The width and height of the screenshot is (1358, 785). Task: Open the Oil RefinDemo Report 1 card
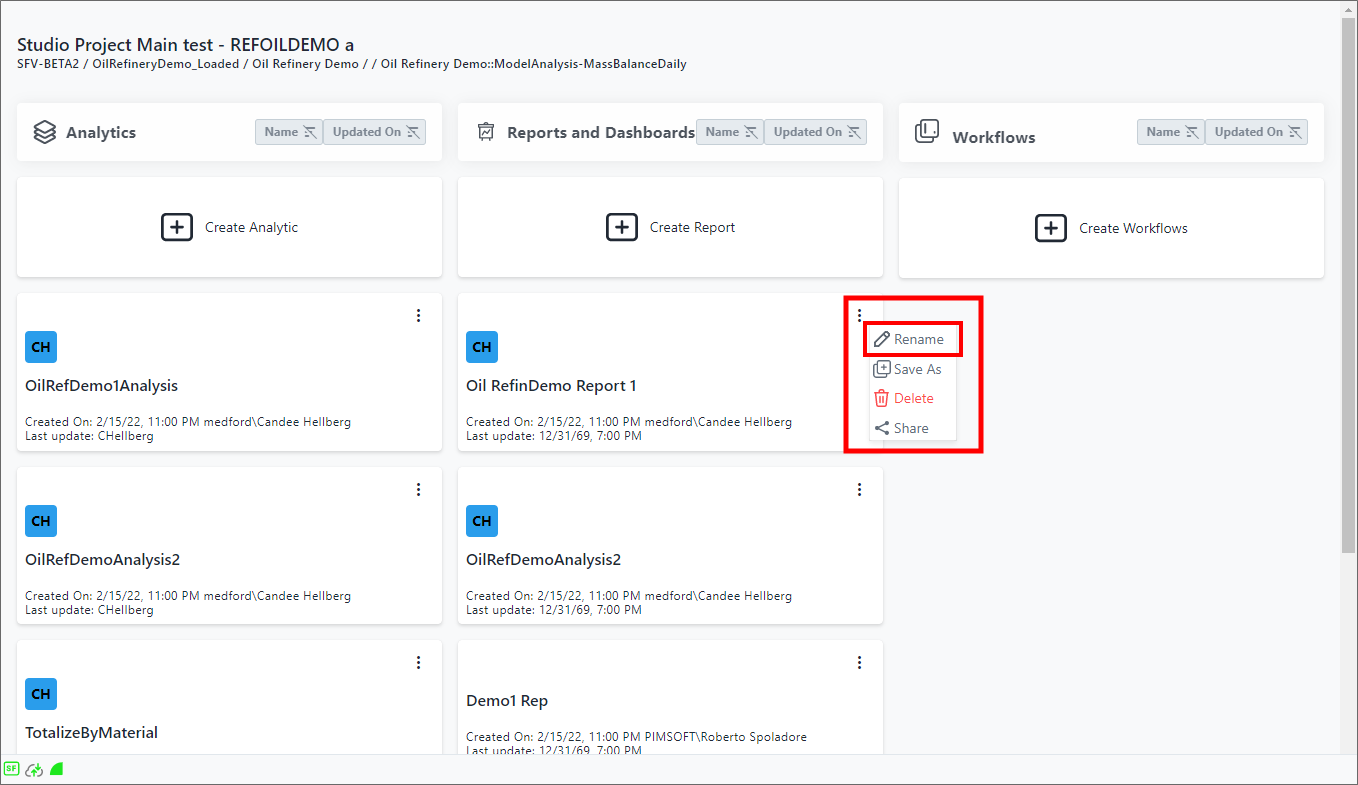click(x=551, y=386)
